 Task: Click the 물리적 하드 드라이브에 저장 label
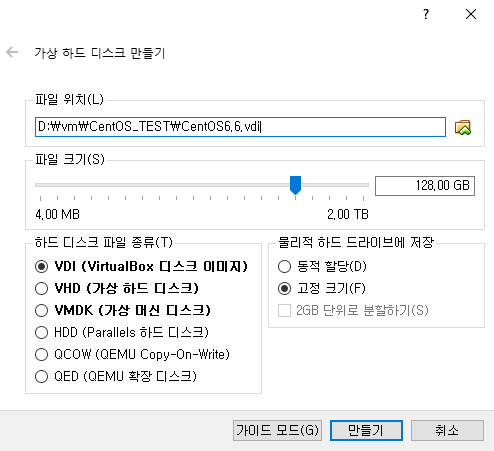tap(356, 242)
